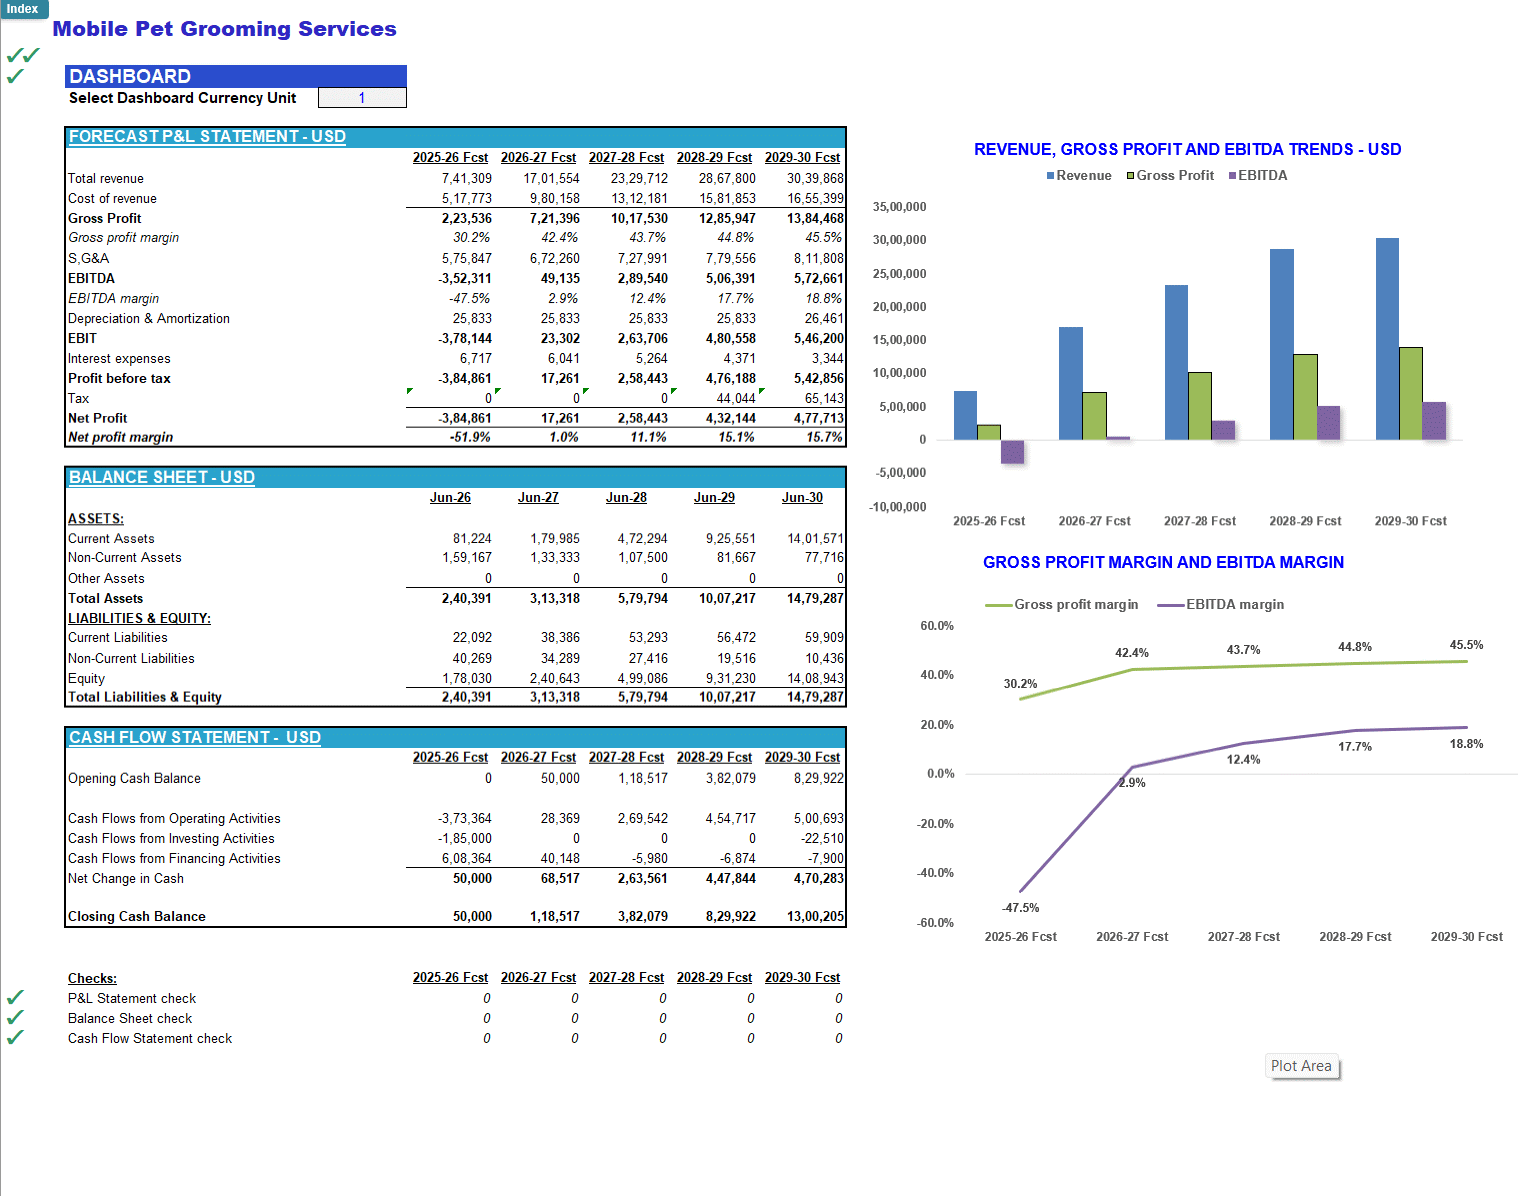This screenshot has width=1518, height=1196.
Task: Select the Dashboard Currency Unit input cell
Action: tap(362, 98)
